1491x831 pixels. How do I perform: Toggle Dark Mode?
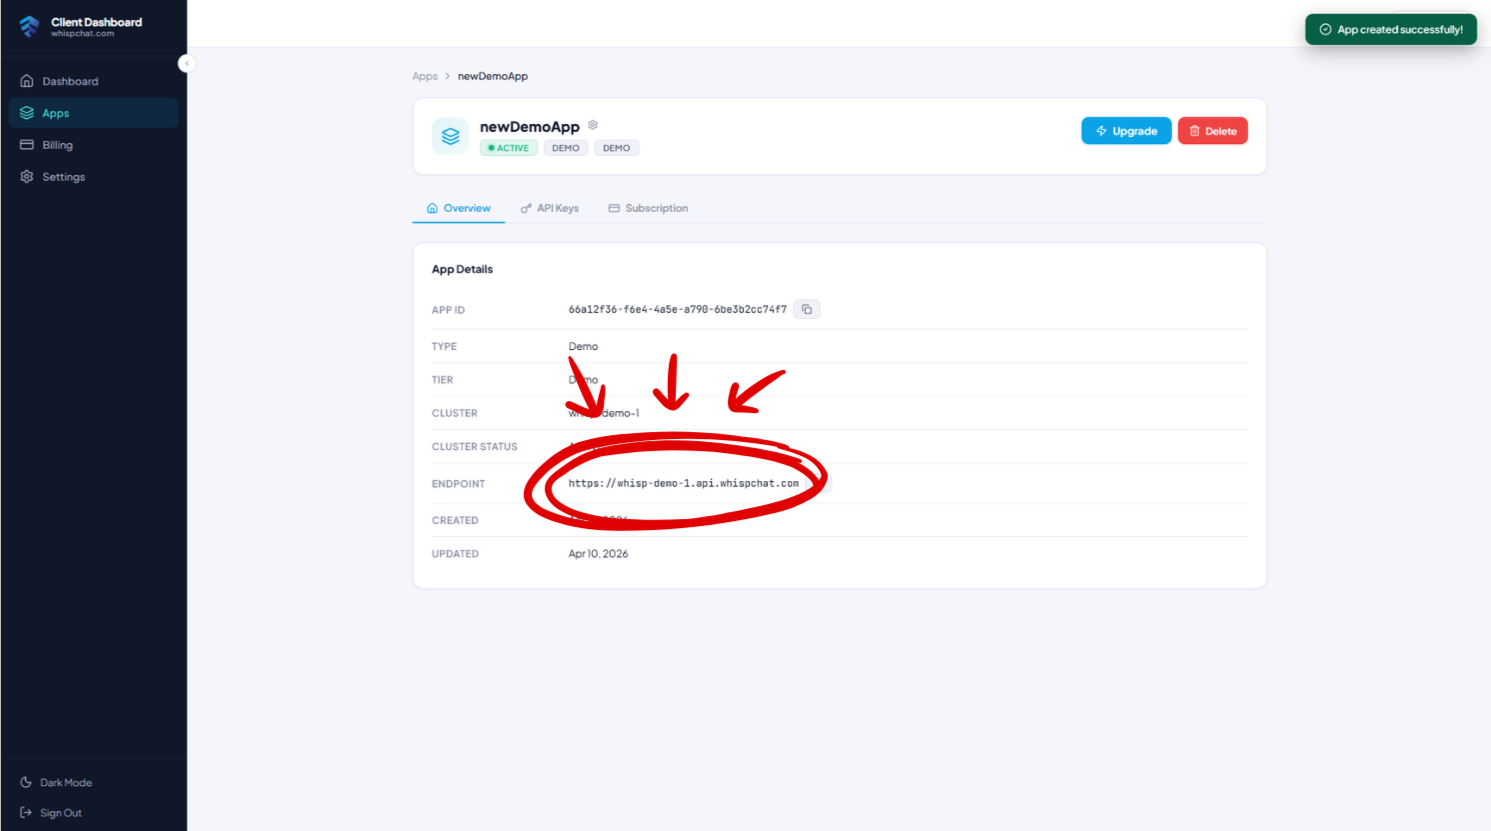[23, 782]
